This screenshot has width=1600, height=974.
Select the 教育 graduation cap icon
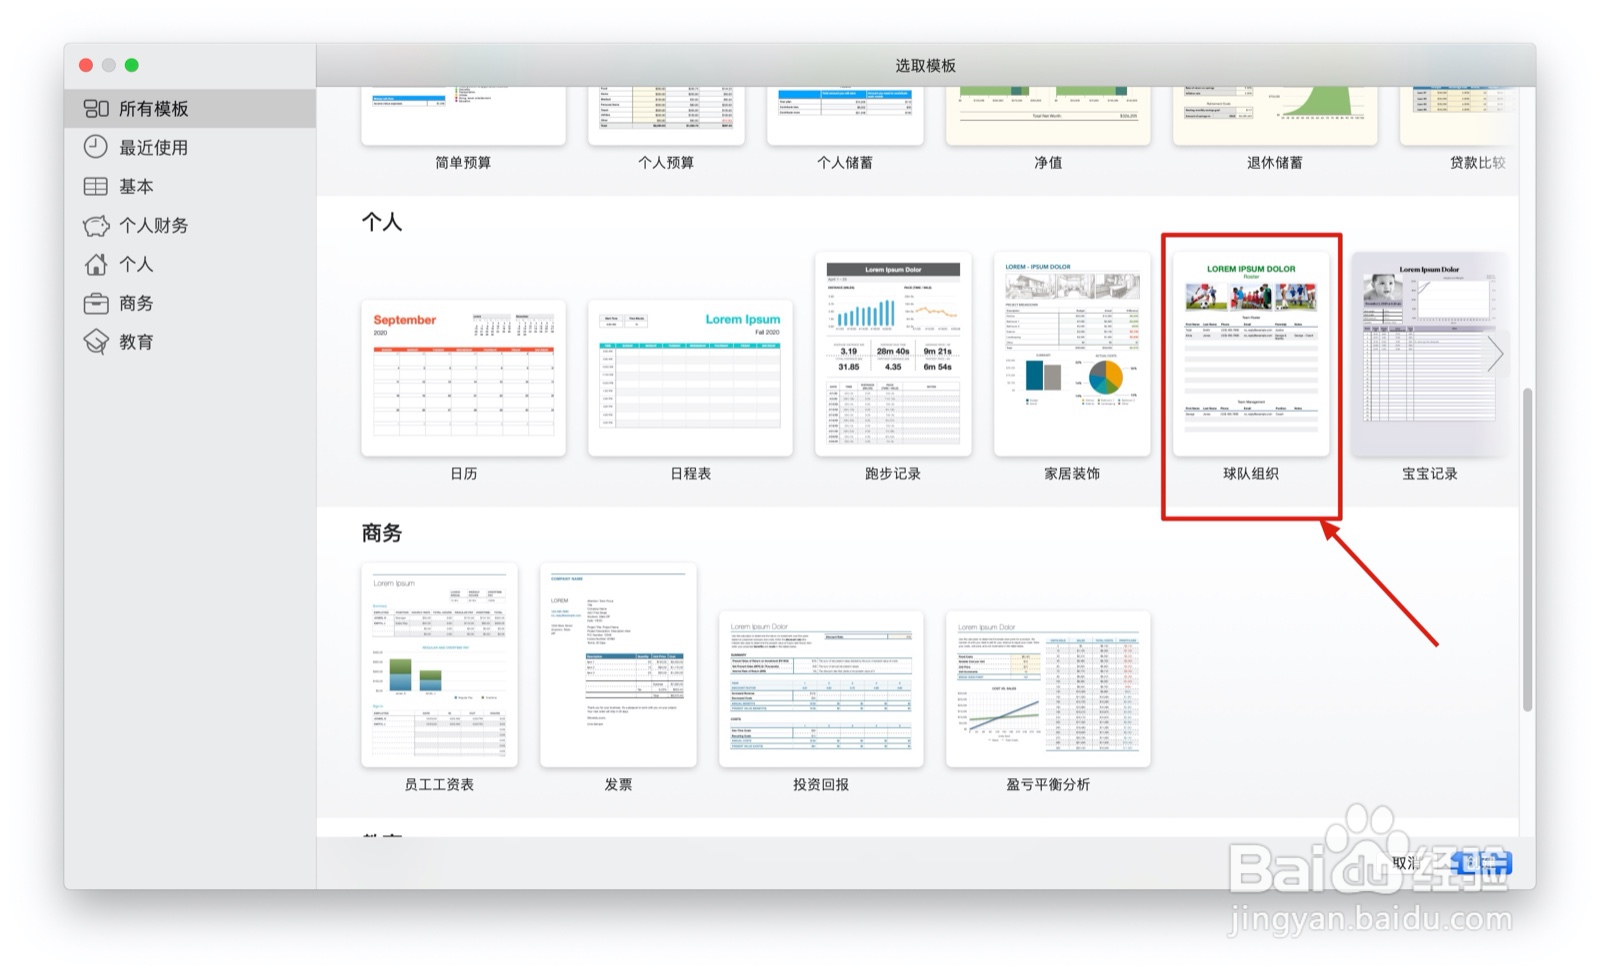(95, 342)
